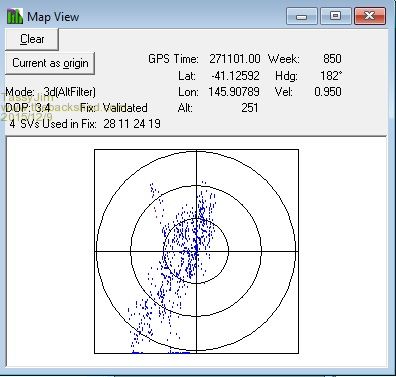The image size is (396, 377).
Task: Set Current as origin button
Action: pyautogui.click(x=50, y=63)
